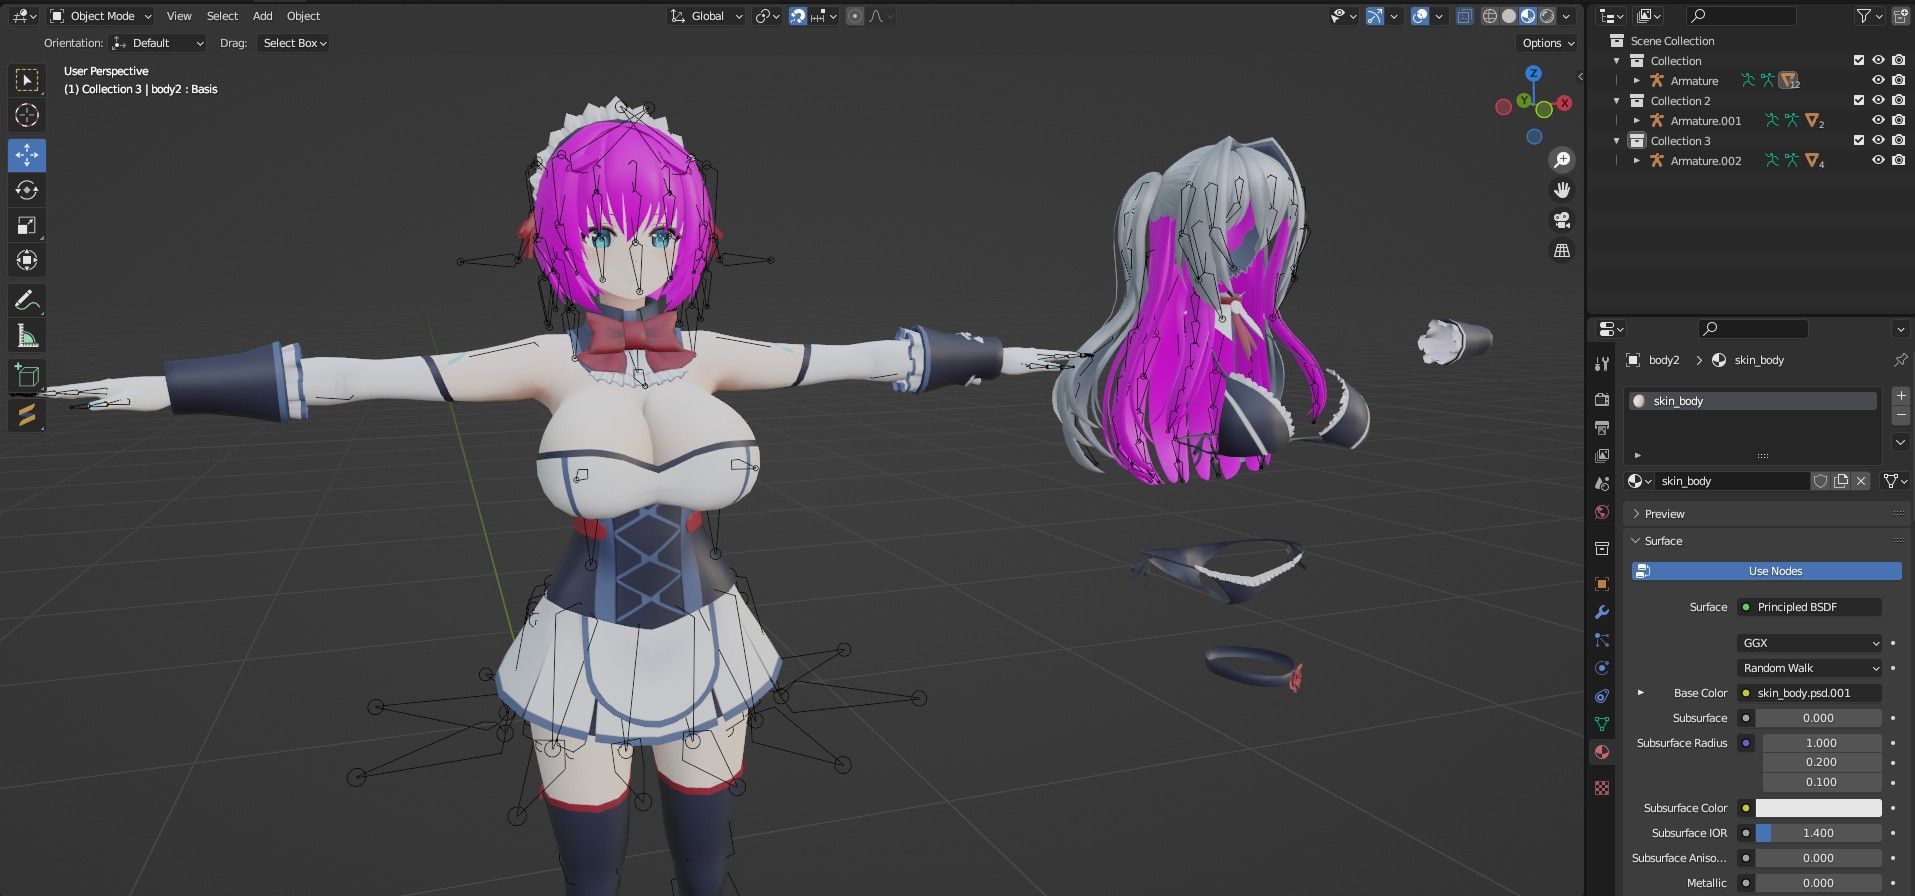Open the Select menu

[x=222, y=16]
